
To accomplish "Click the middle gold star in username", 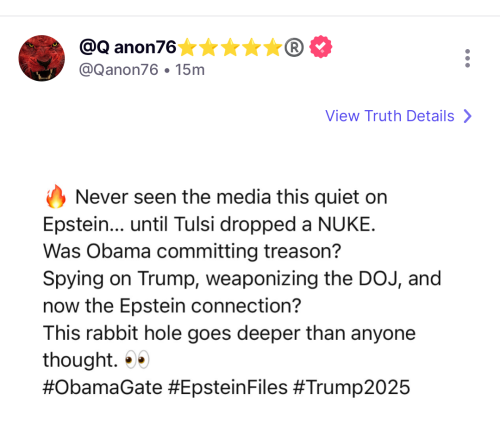I will click(x=230, y=47).
